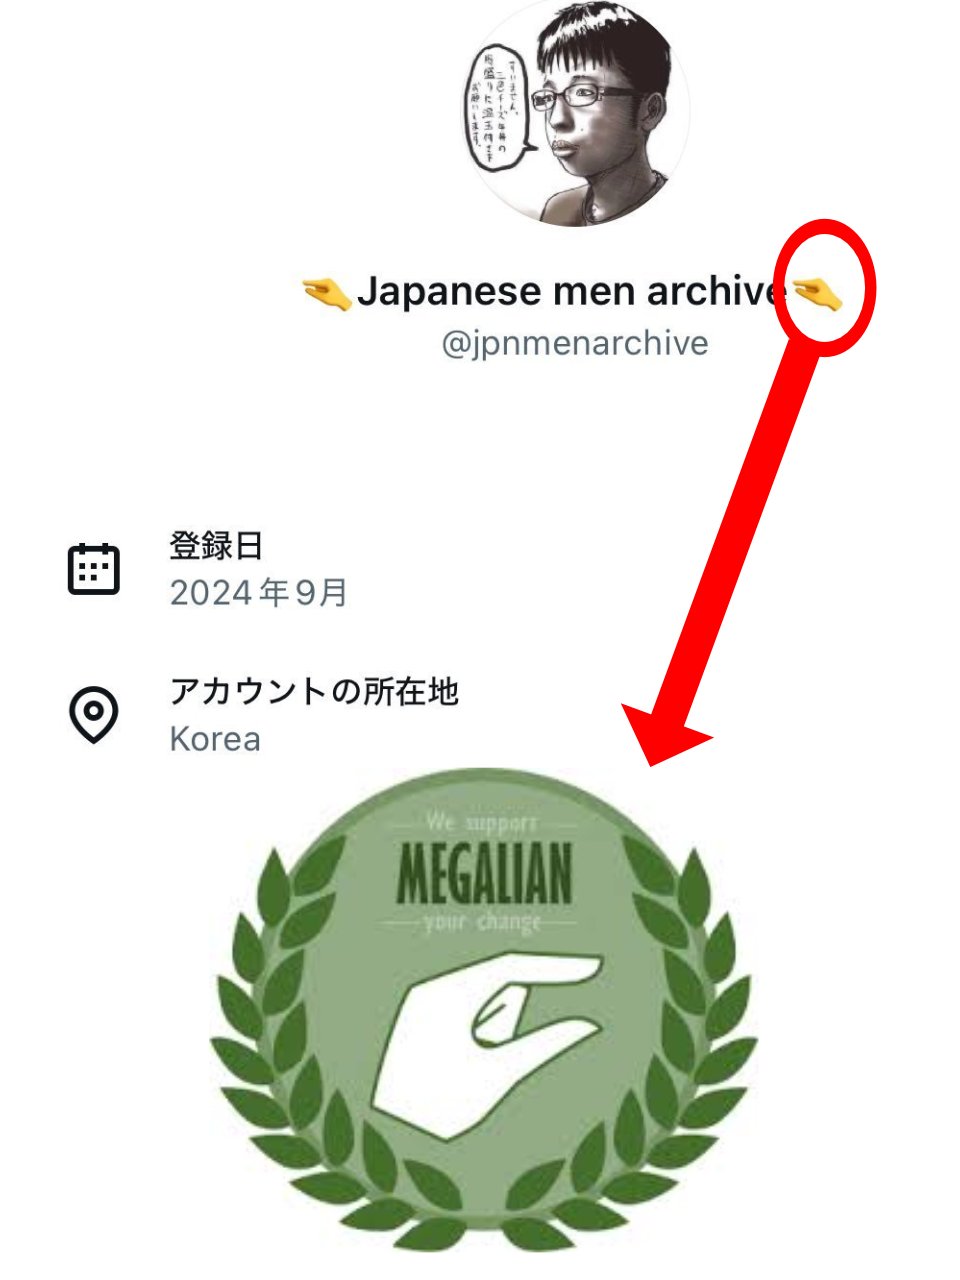Click the アカウントの所在地 label
960x1280 pixels.
(x=314, y=691)
